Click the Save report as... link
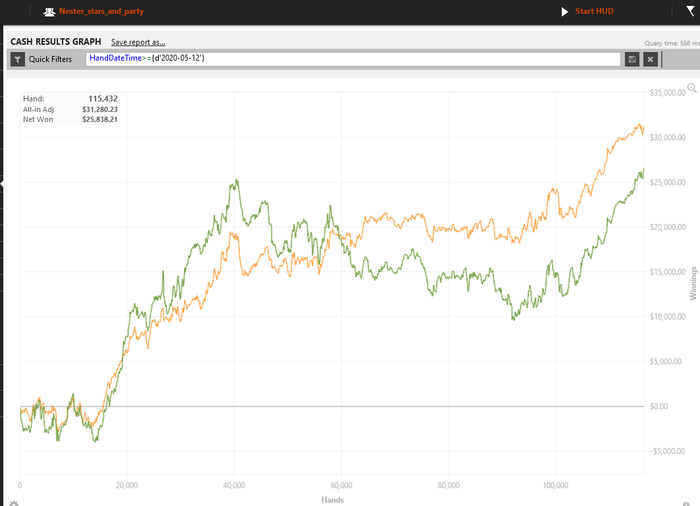This screenshot has height=506, width=700. click(x=138, y=42)
